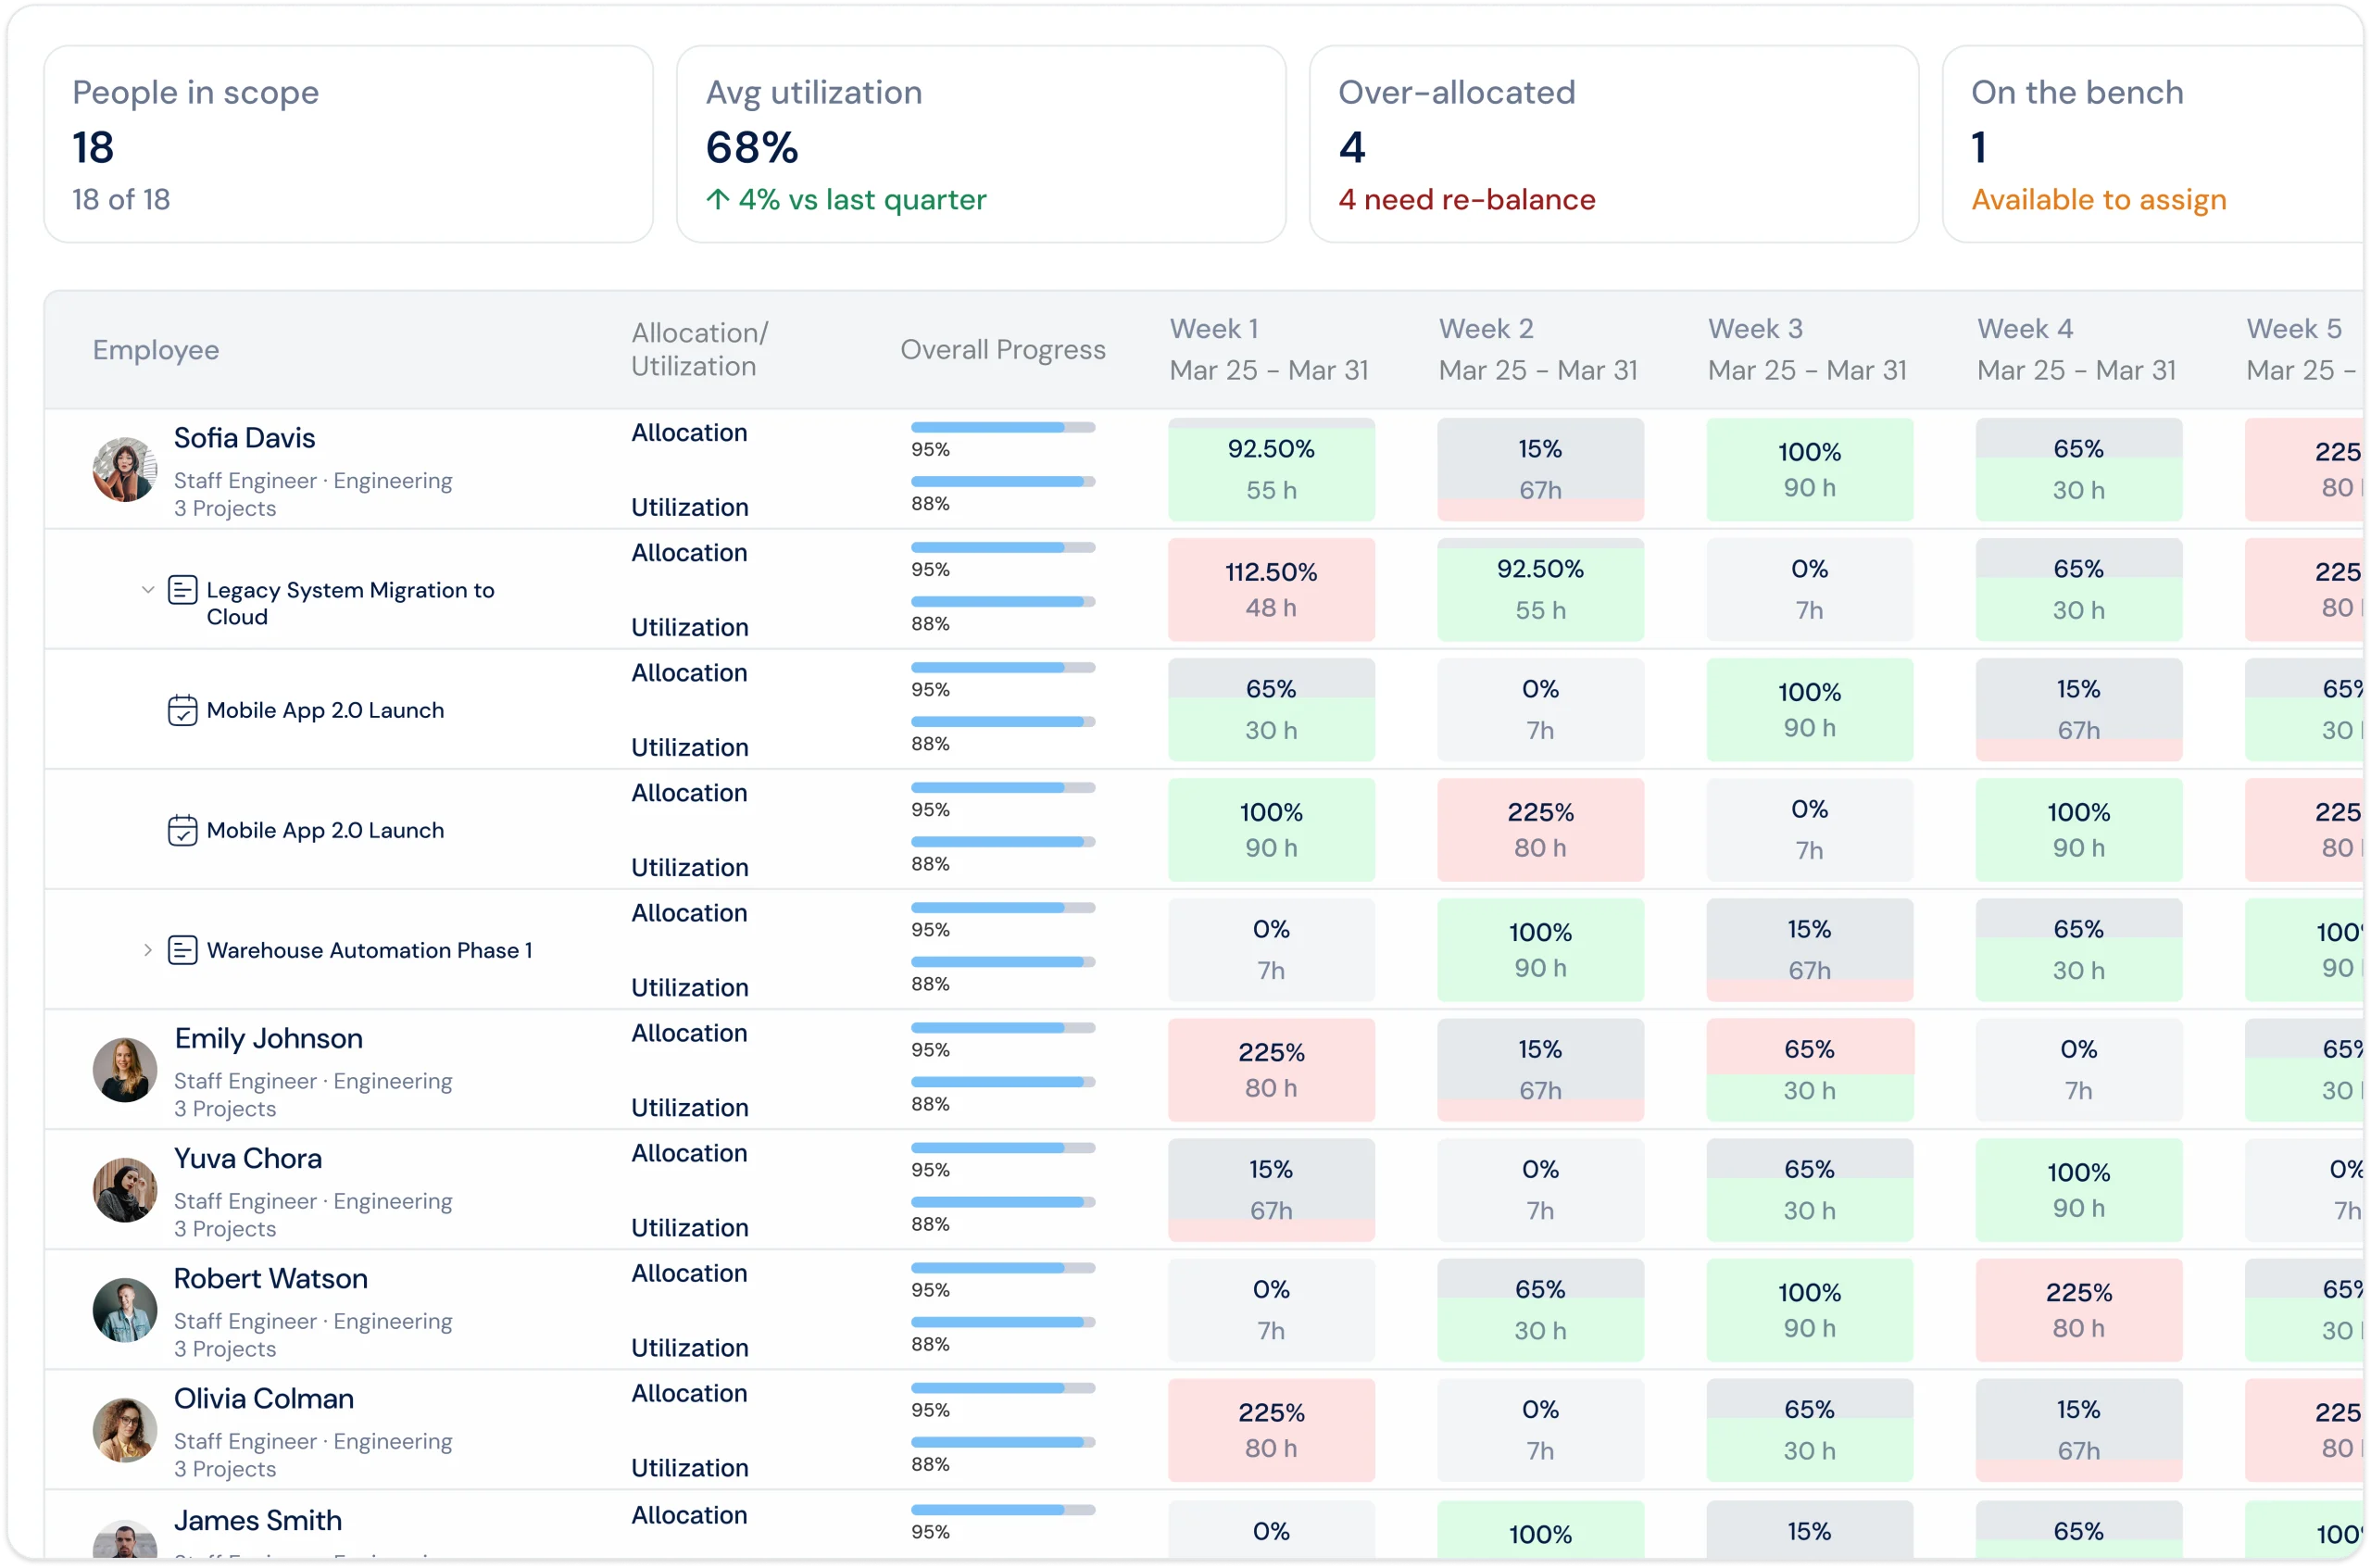Click Emily Johnson's Week 1 225% cell
The height and width of the screenshot is (1568, 2371).
pos(1271,1070)
